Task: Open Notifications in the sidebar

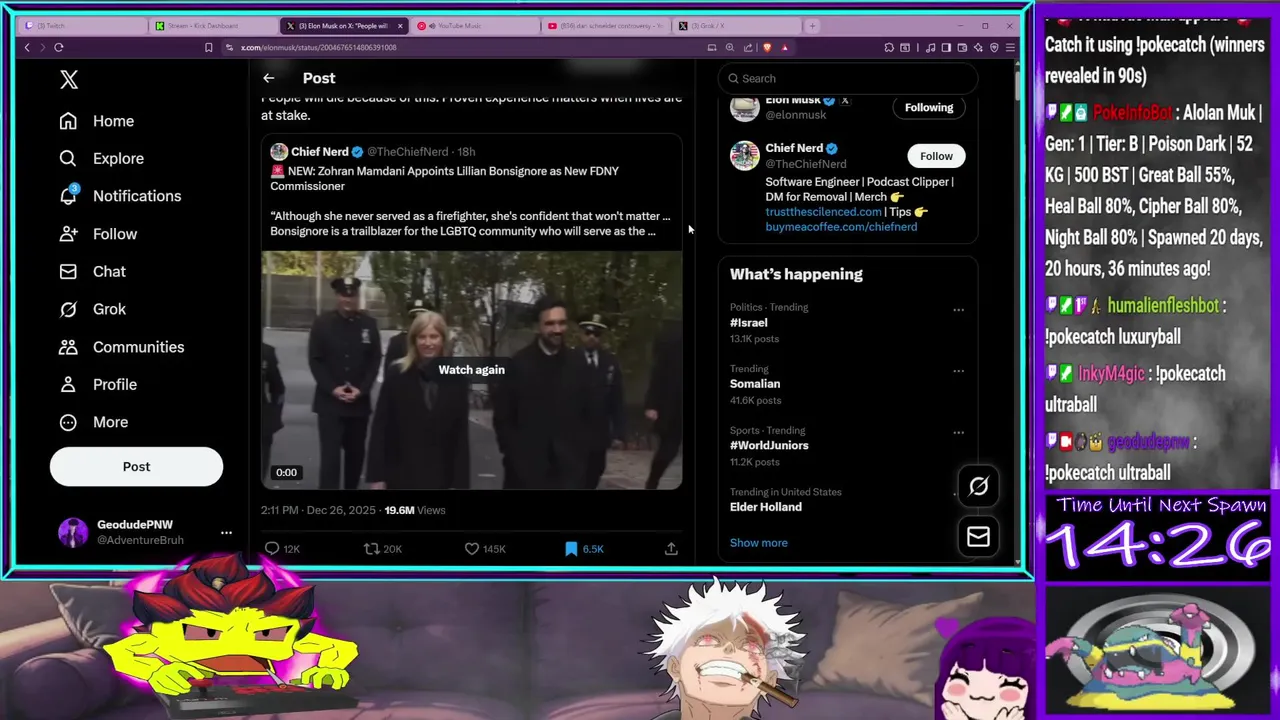Action: click(x=120, y=196)
